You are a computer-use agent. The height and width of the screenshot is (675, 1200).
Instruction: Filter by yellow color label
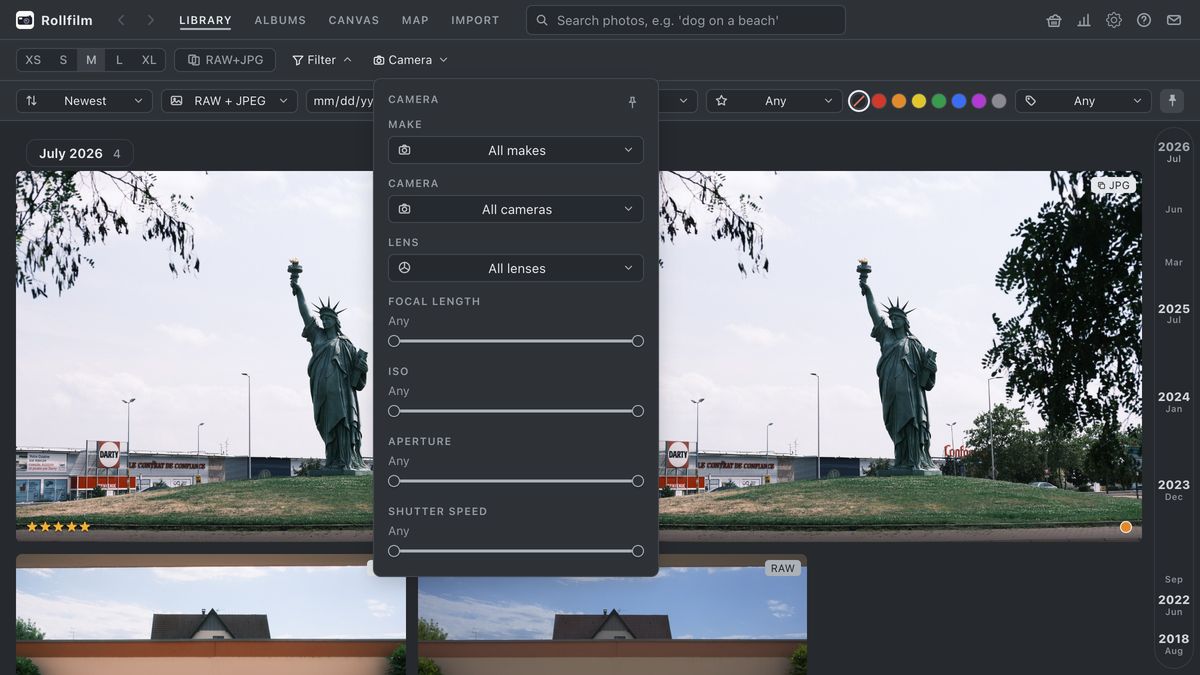click(919, 101)
